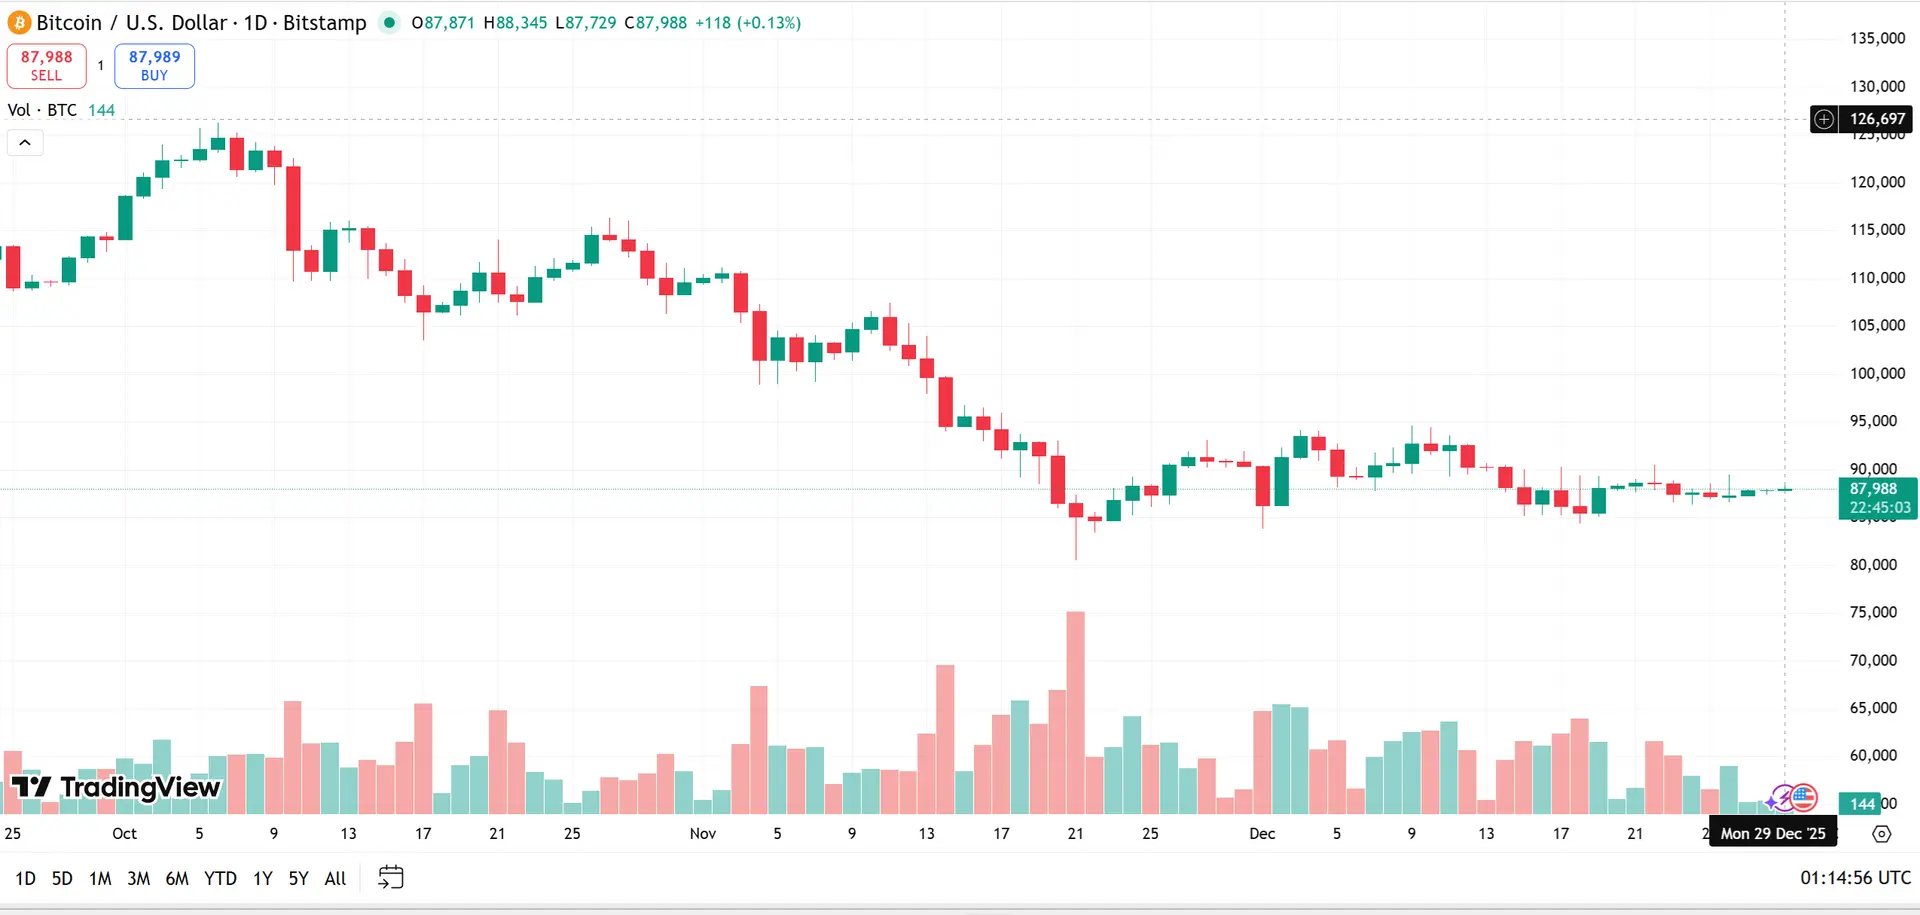Click the plus icon on the price scale
1920x915 pixels.
pos(1824,118)
